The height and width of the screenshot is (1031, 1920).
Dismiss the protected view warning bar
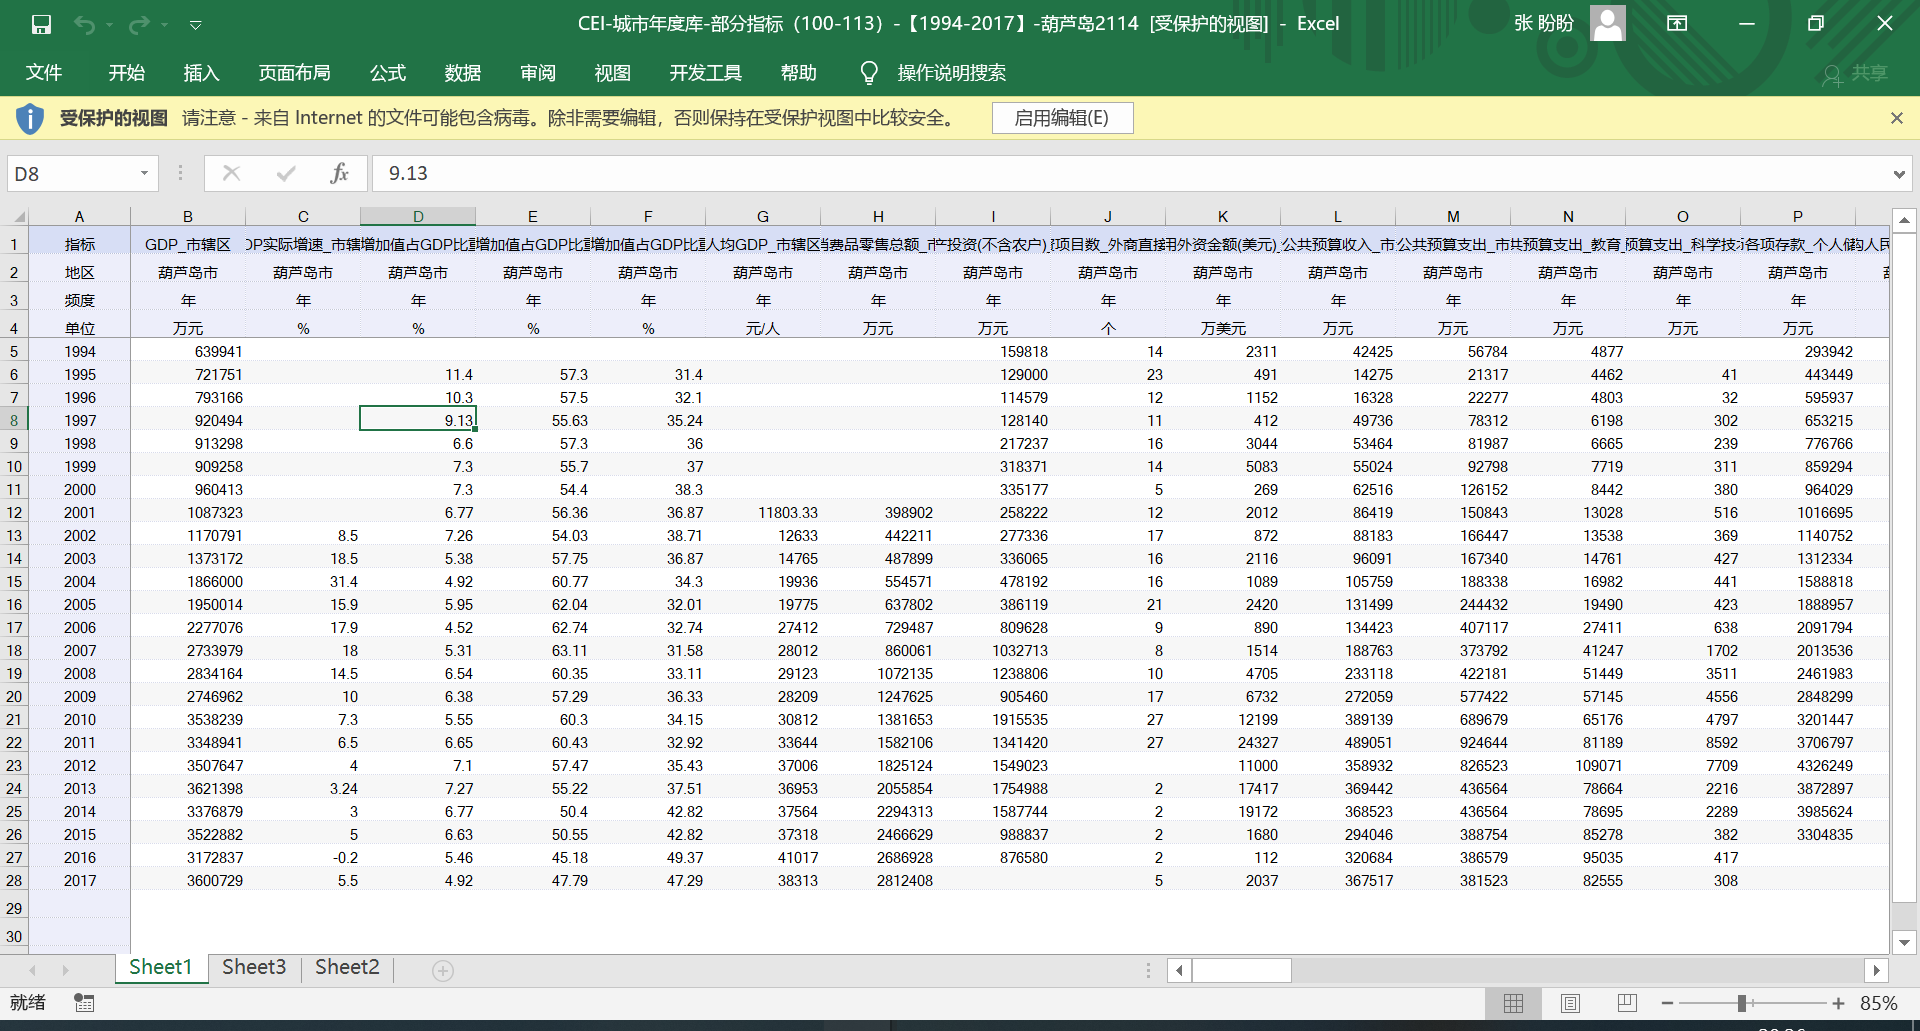(1896, 118)
